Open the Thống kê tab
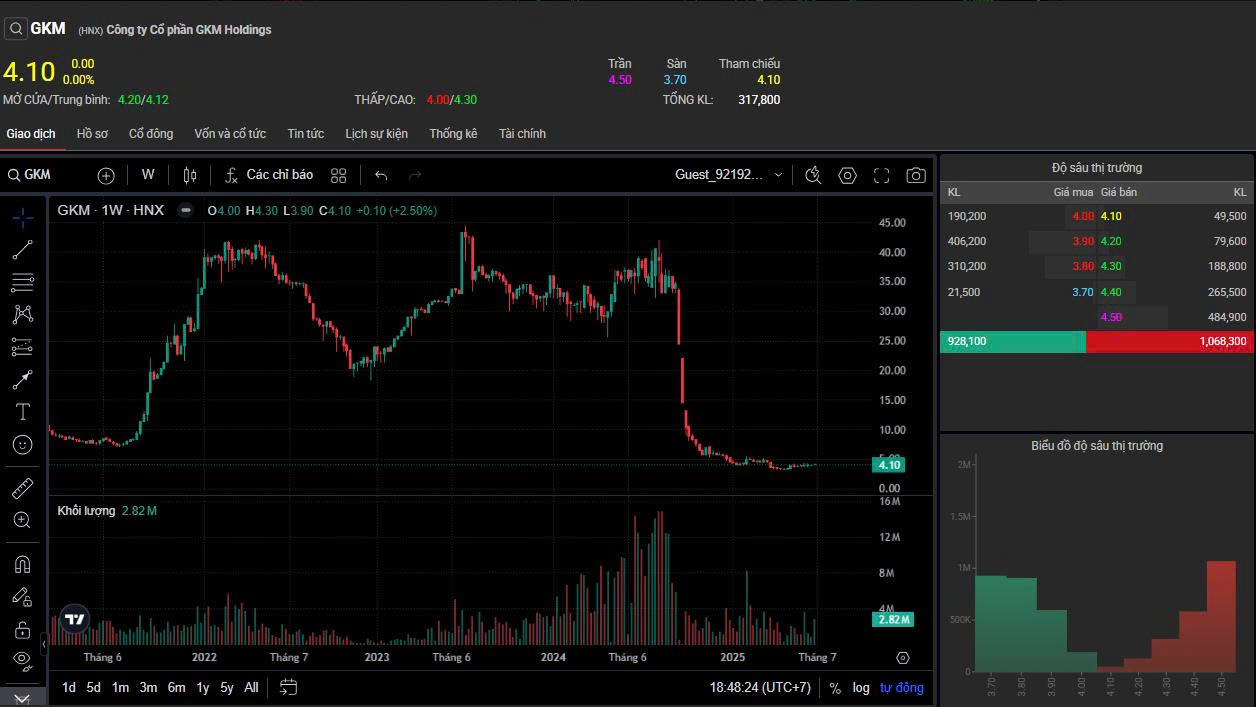Screen dimensions: 1256x707 click(x=453, y=134)
